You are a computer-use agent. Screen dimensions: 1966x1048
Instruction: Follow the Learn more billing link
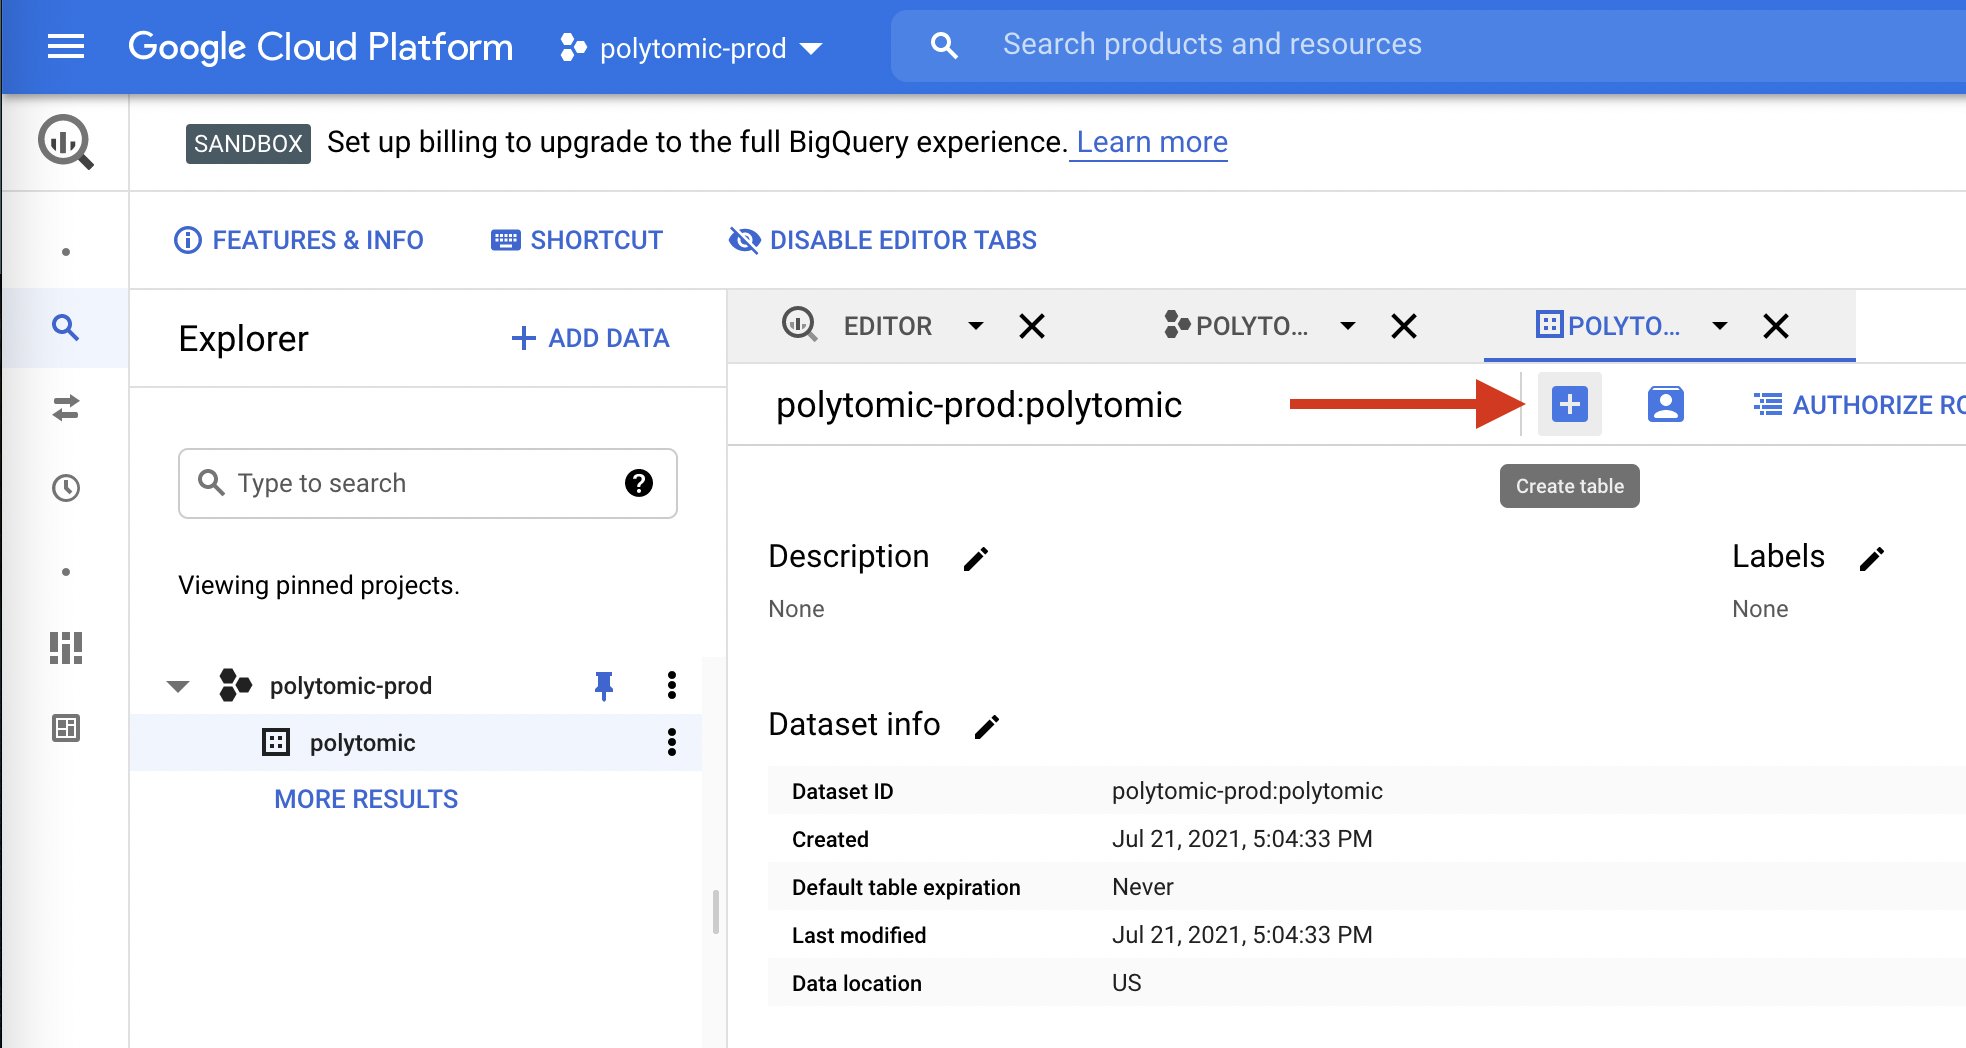(x=1151, y=142)
